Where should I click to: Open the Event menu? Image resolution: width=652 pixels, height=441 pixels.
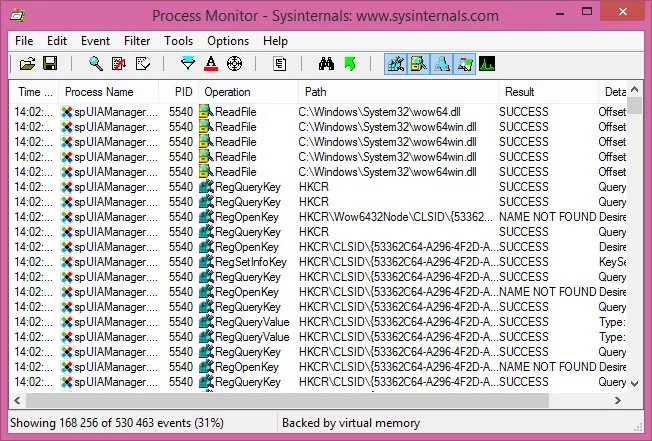click(x=95, y=41)
